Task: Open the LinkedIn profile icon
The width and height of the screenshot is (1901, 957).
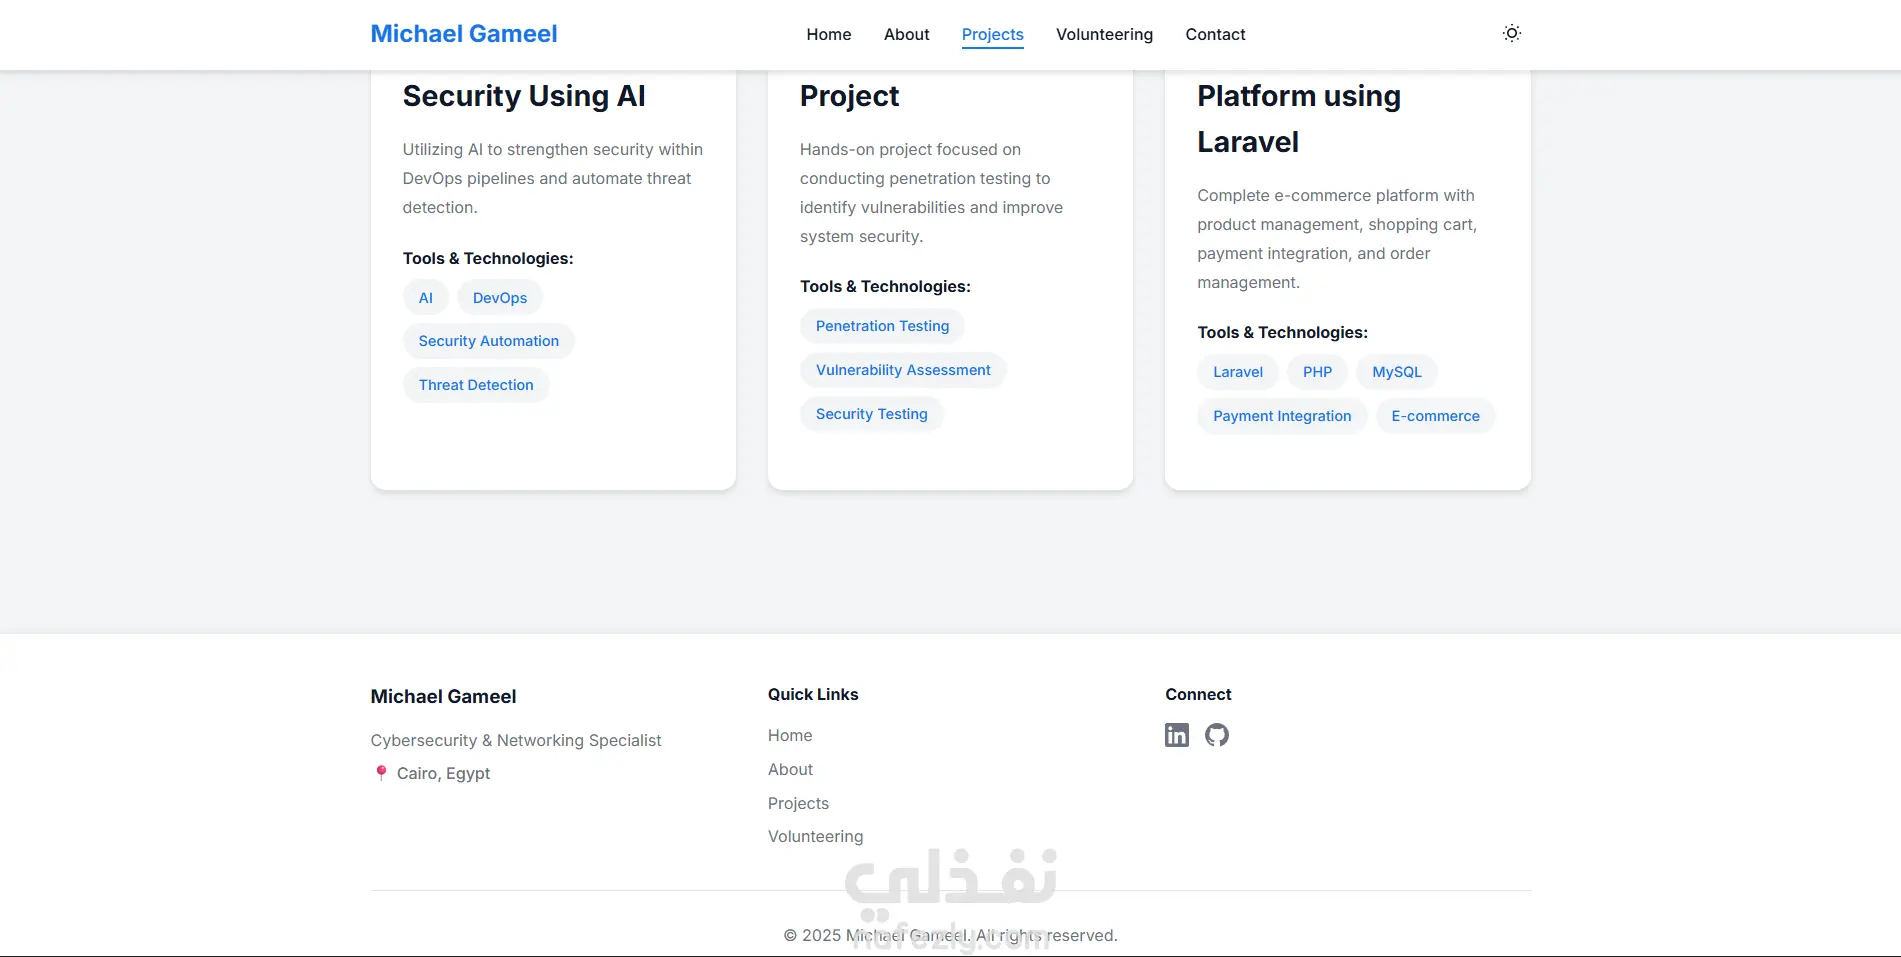Action: 1177,735
